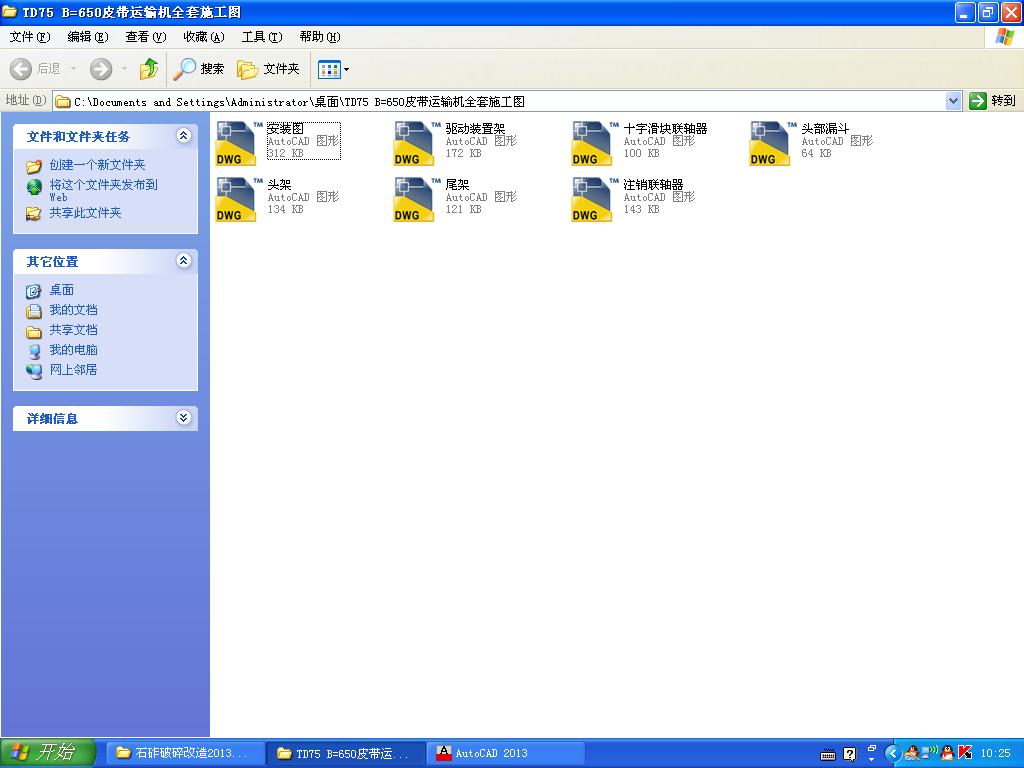Open the view mode dropdown
This screenshot has height=768, width=1024.
334,69
